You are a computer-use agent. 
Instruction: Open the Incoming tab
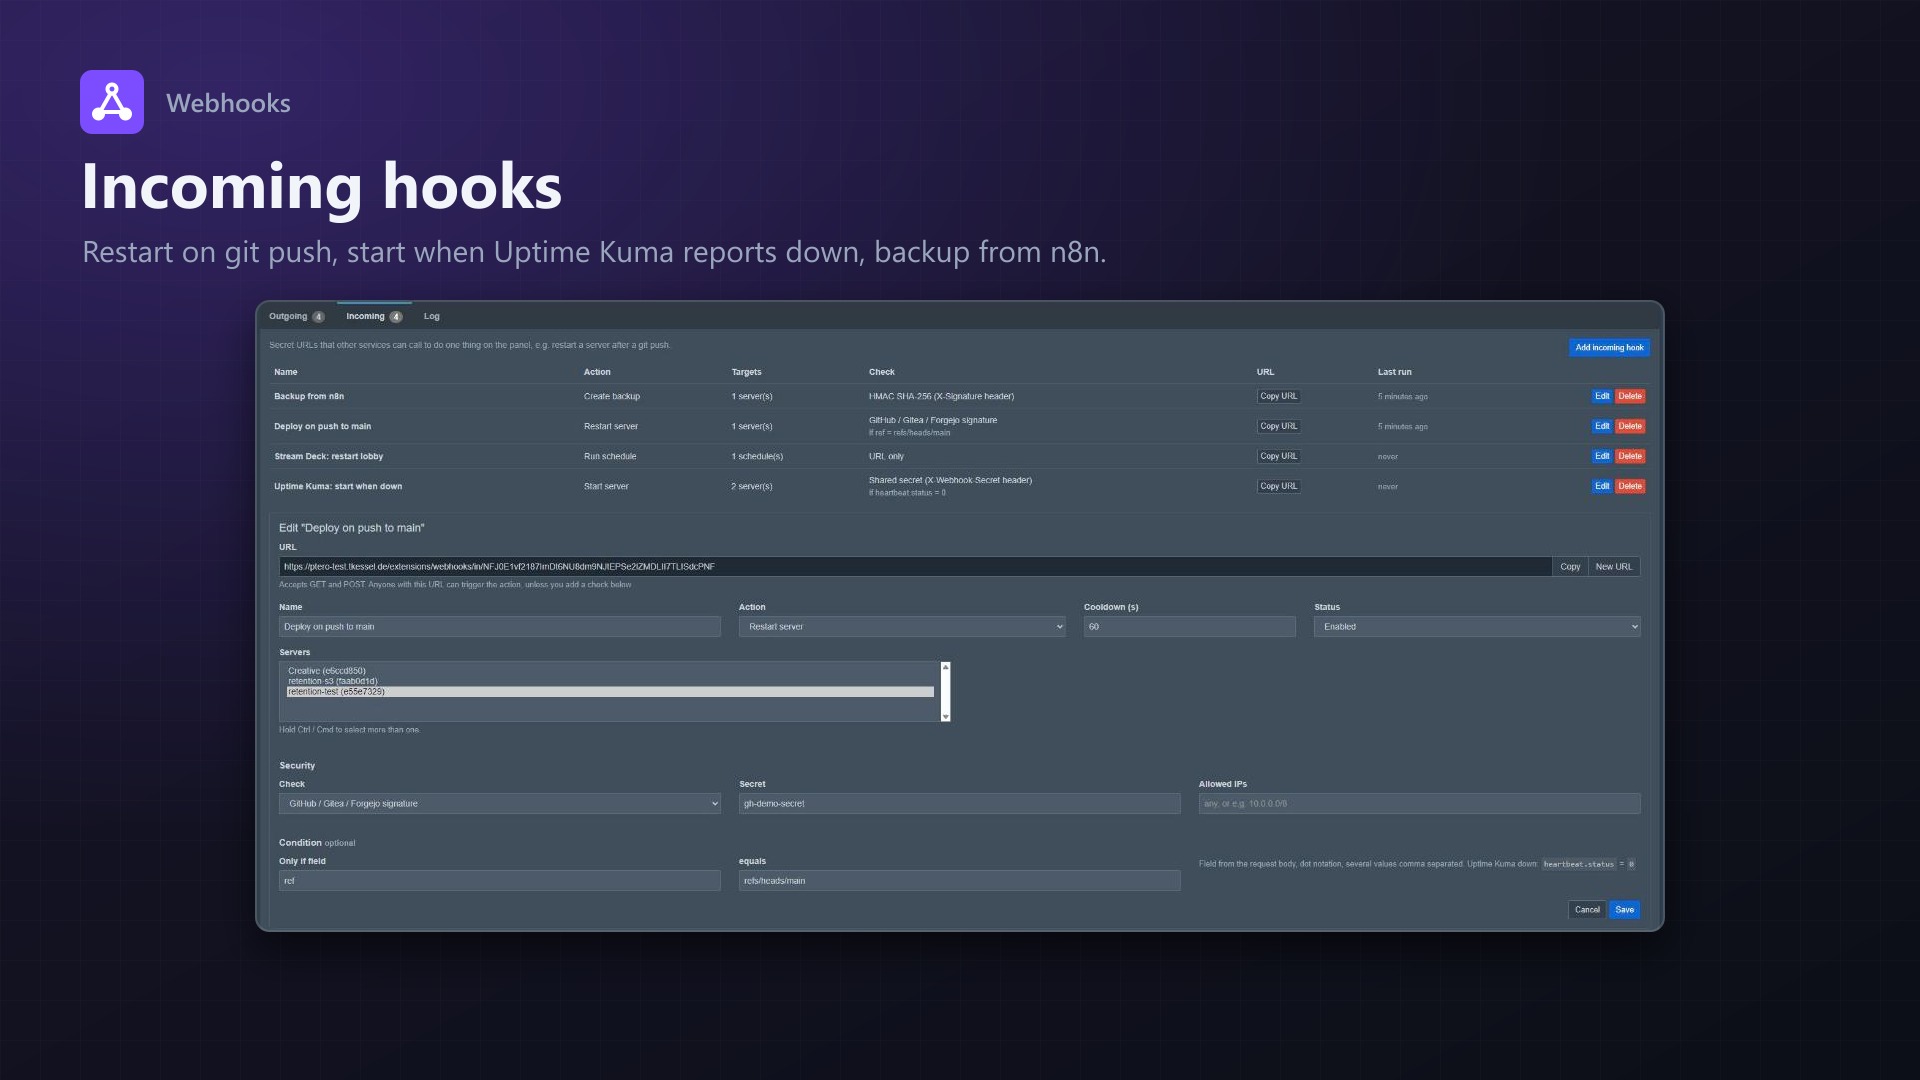[374, 316]
